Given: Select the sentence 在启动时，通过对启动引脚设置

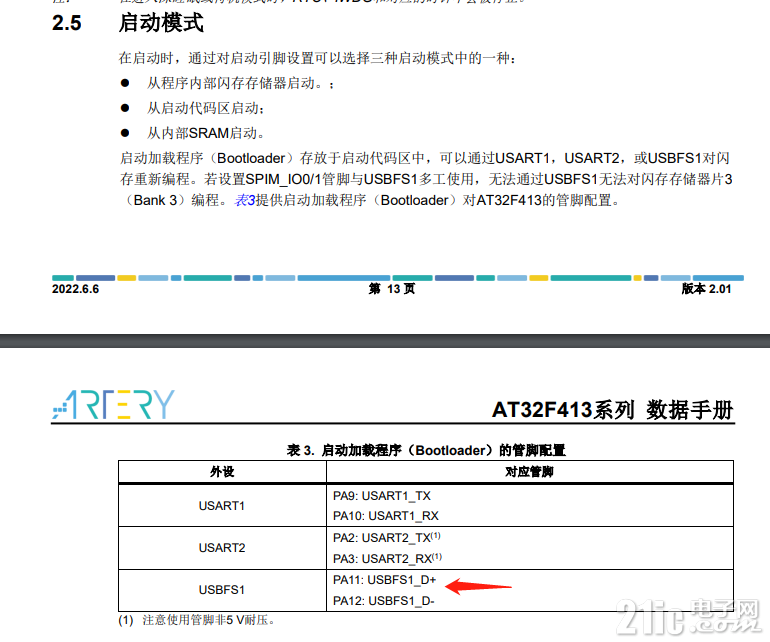Looking at the screenshot, I should [x=317, y=58].
